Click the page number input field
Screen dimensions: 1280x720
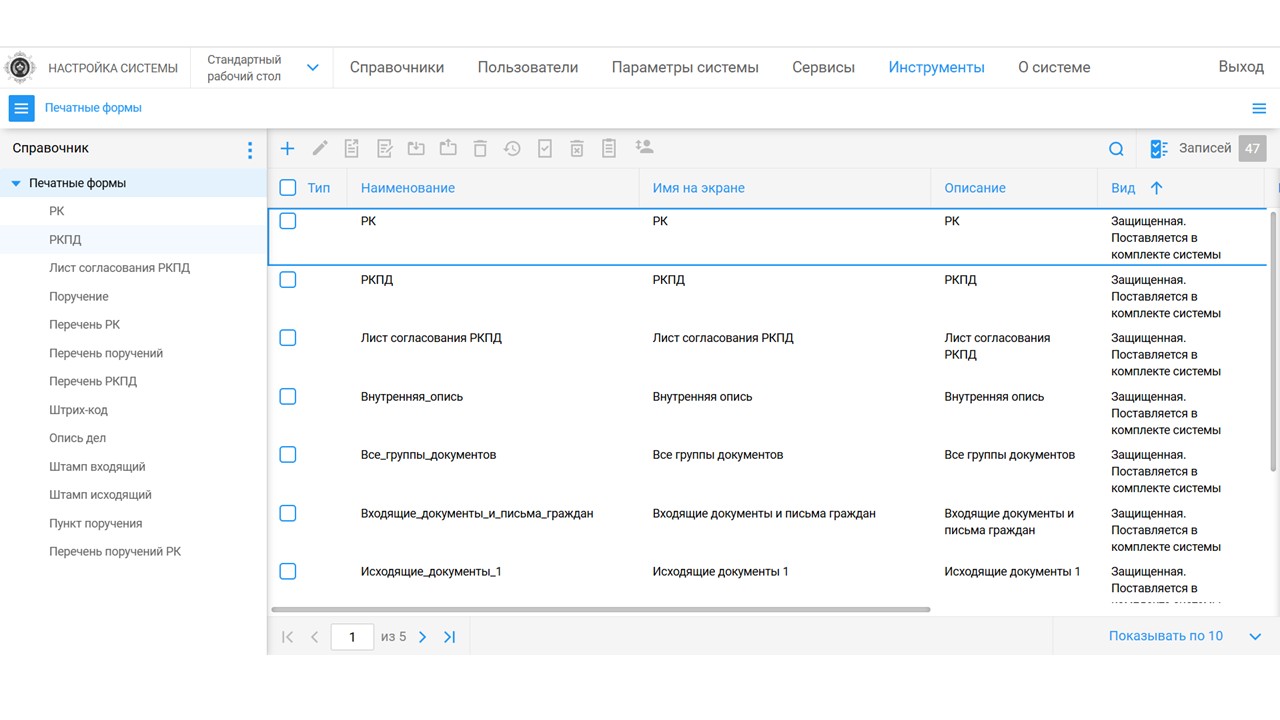click(x=352, y=637)
